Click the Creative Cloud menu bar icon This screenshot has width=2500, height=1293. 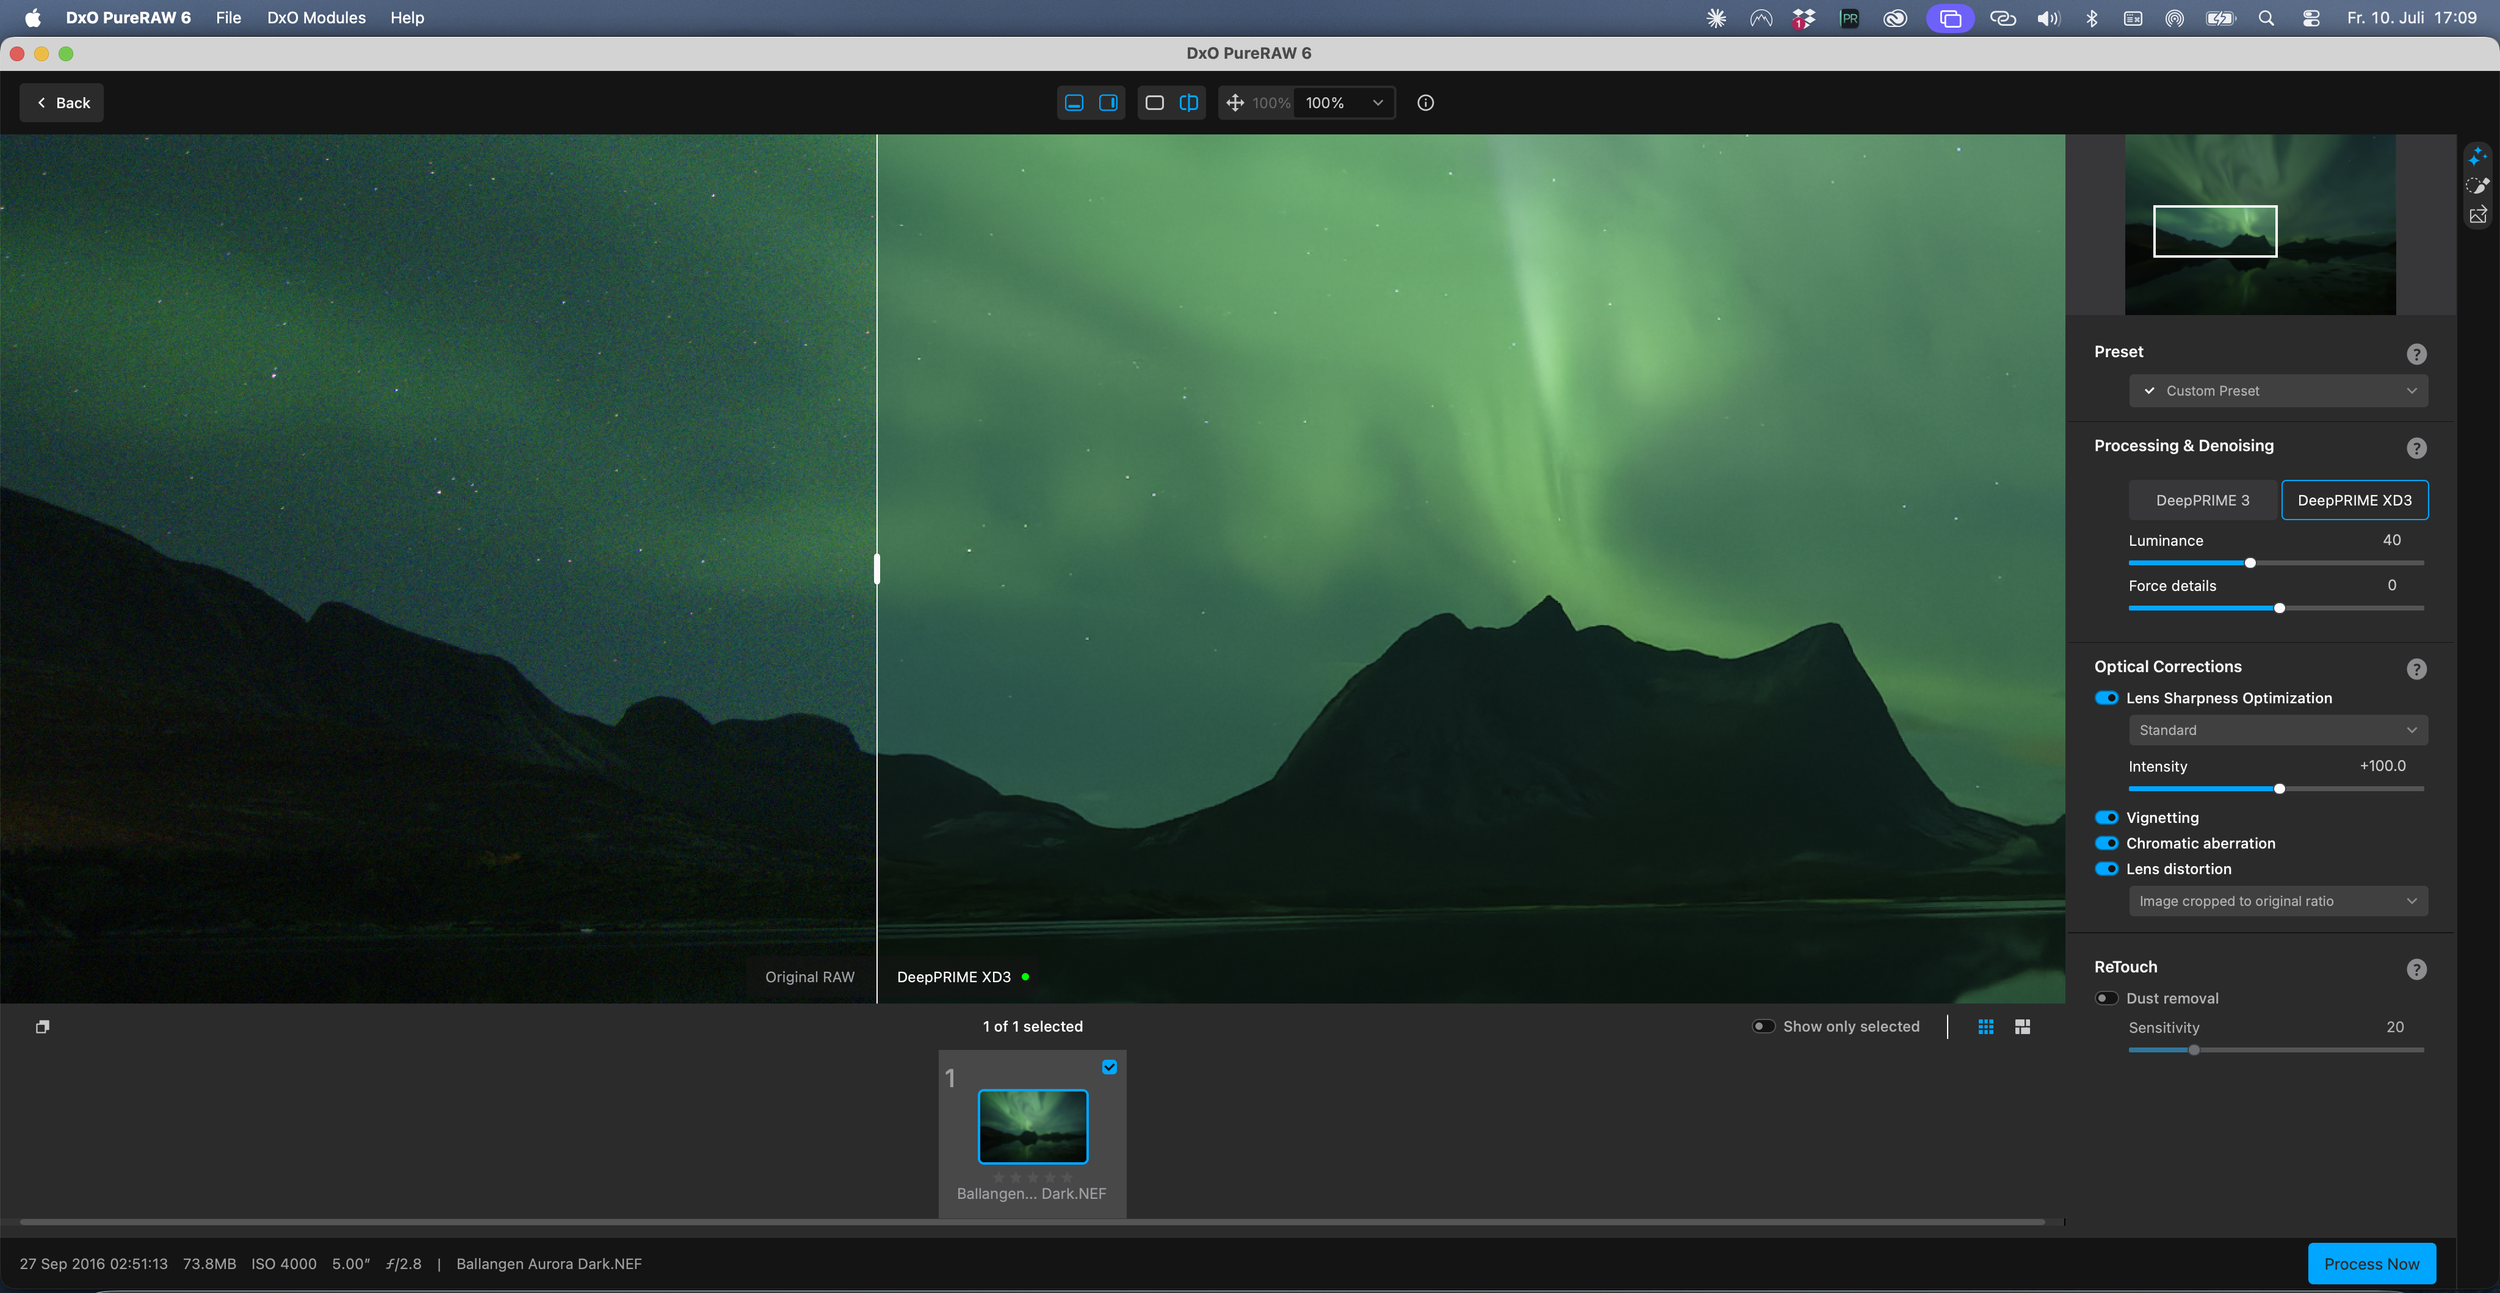point(1895,18)
